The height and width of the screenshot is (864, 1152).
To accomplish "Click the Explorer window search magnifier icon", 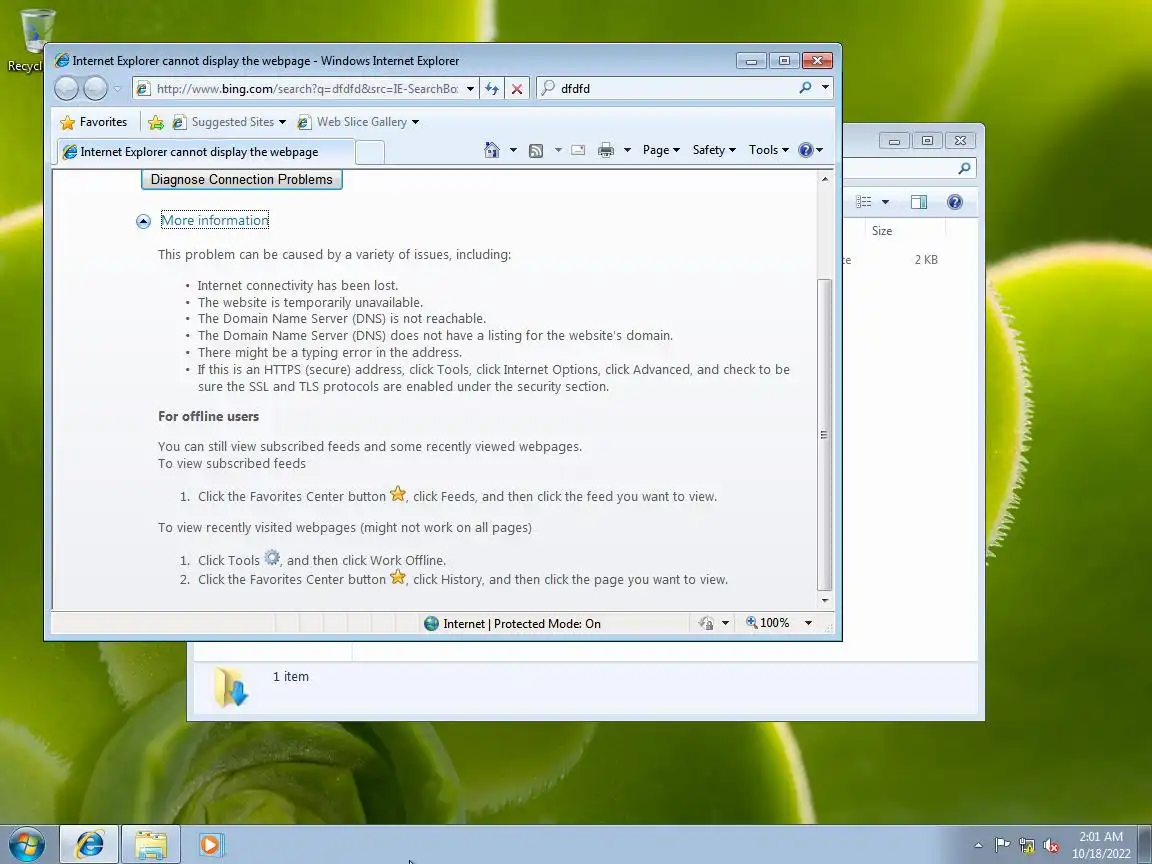I will pos(964,168).
